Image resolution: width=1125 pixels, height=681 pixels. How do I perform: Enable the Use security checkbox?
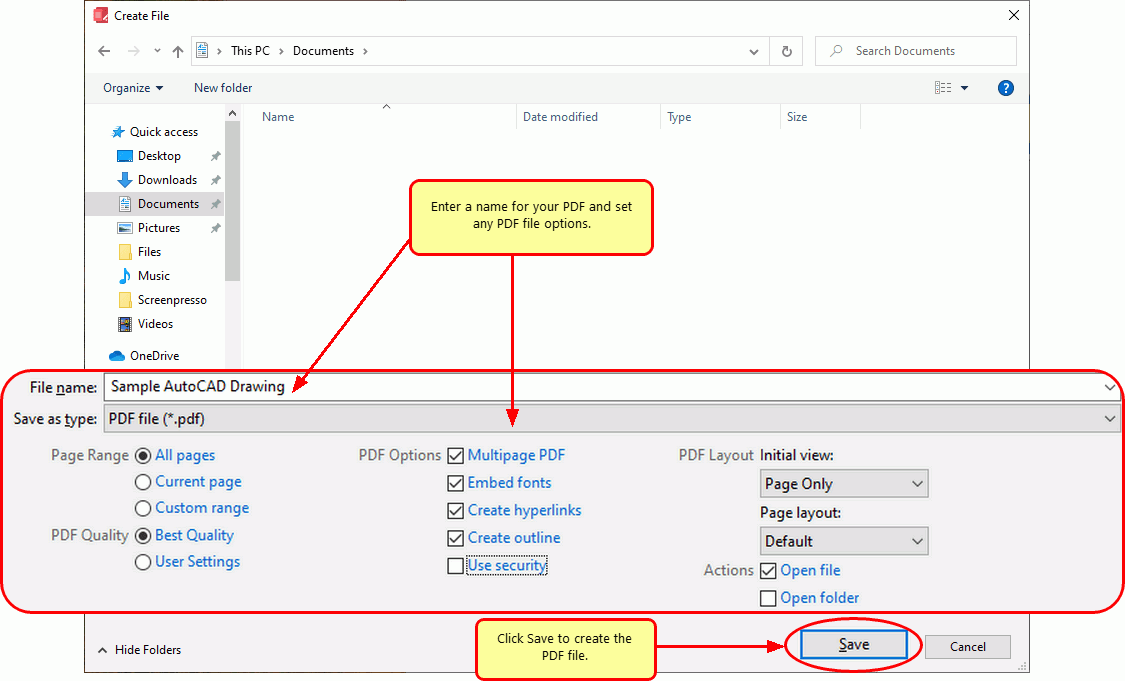tap(456, 565)
